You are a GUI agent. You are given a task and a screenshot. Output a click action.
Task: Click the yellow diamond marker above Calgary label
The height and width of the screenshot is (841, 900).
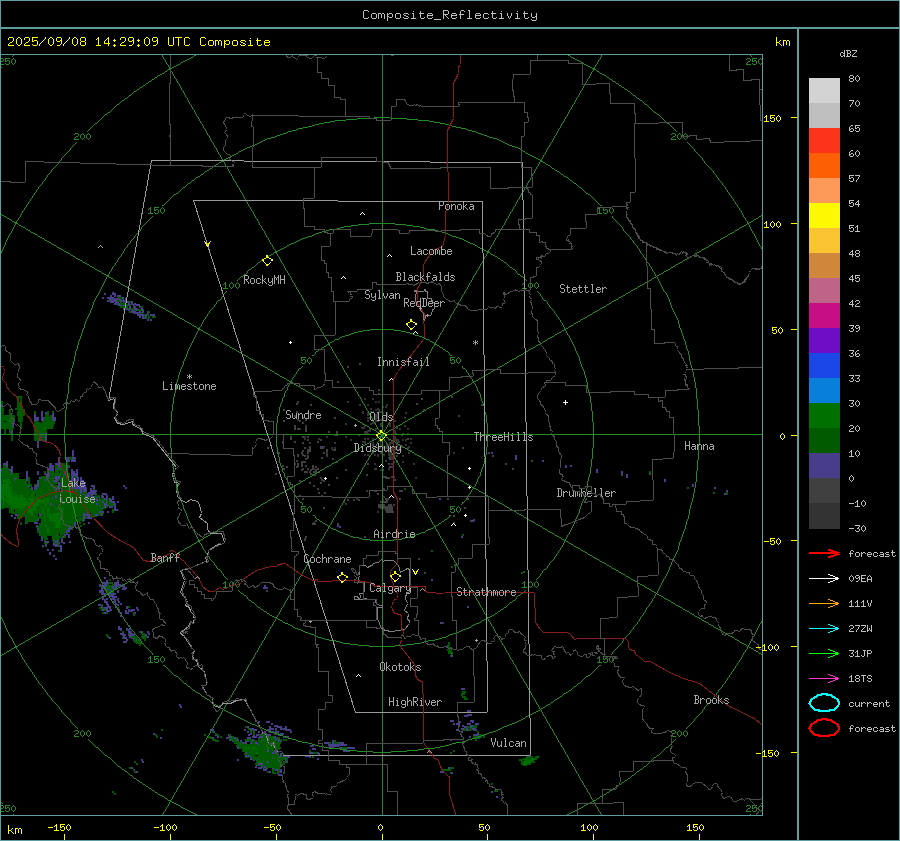(395, 576)
